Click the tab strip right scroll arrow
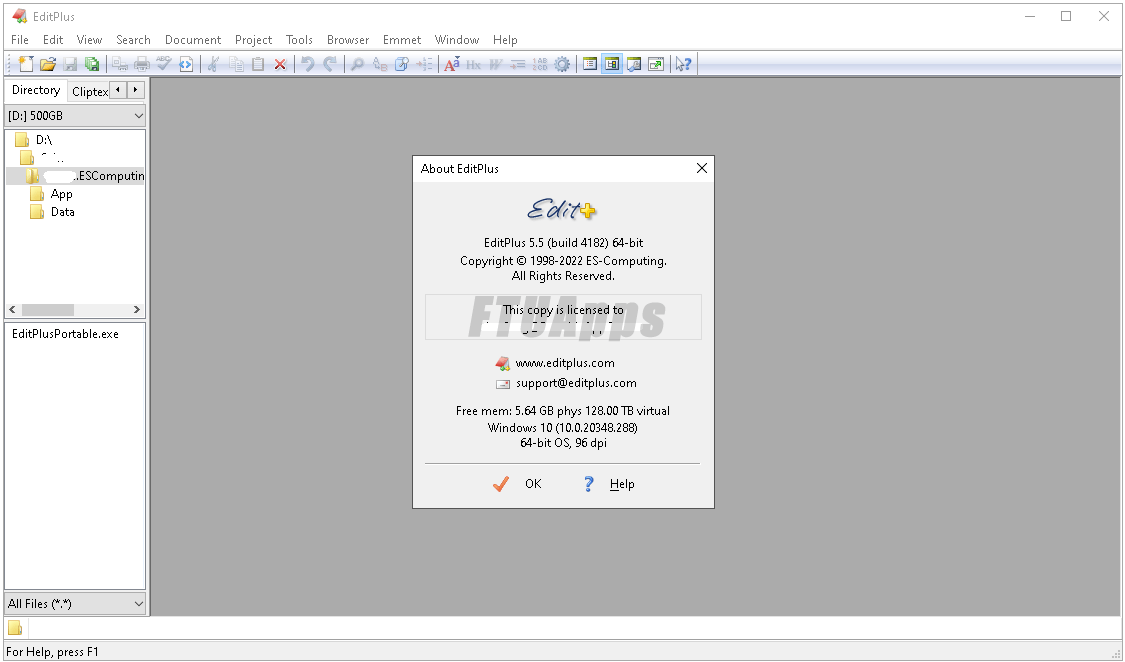The image size is (1125, 662). tap(136, 90)
